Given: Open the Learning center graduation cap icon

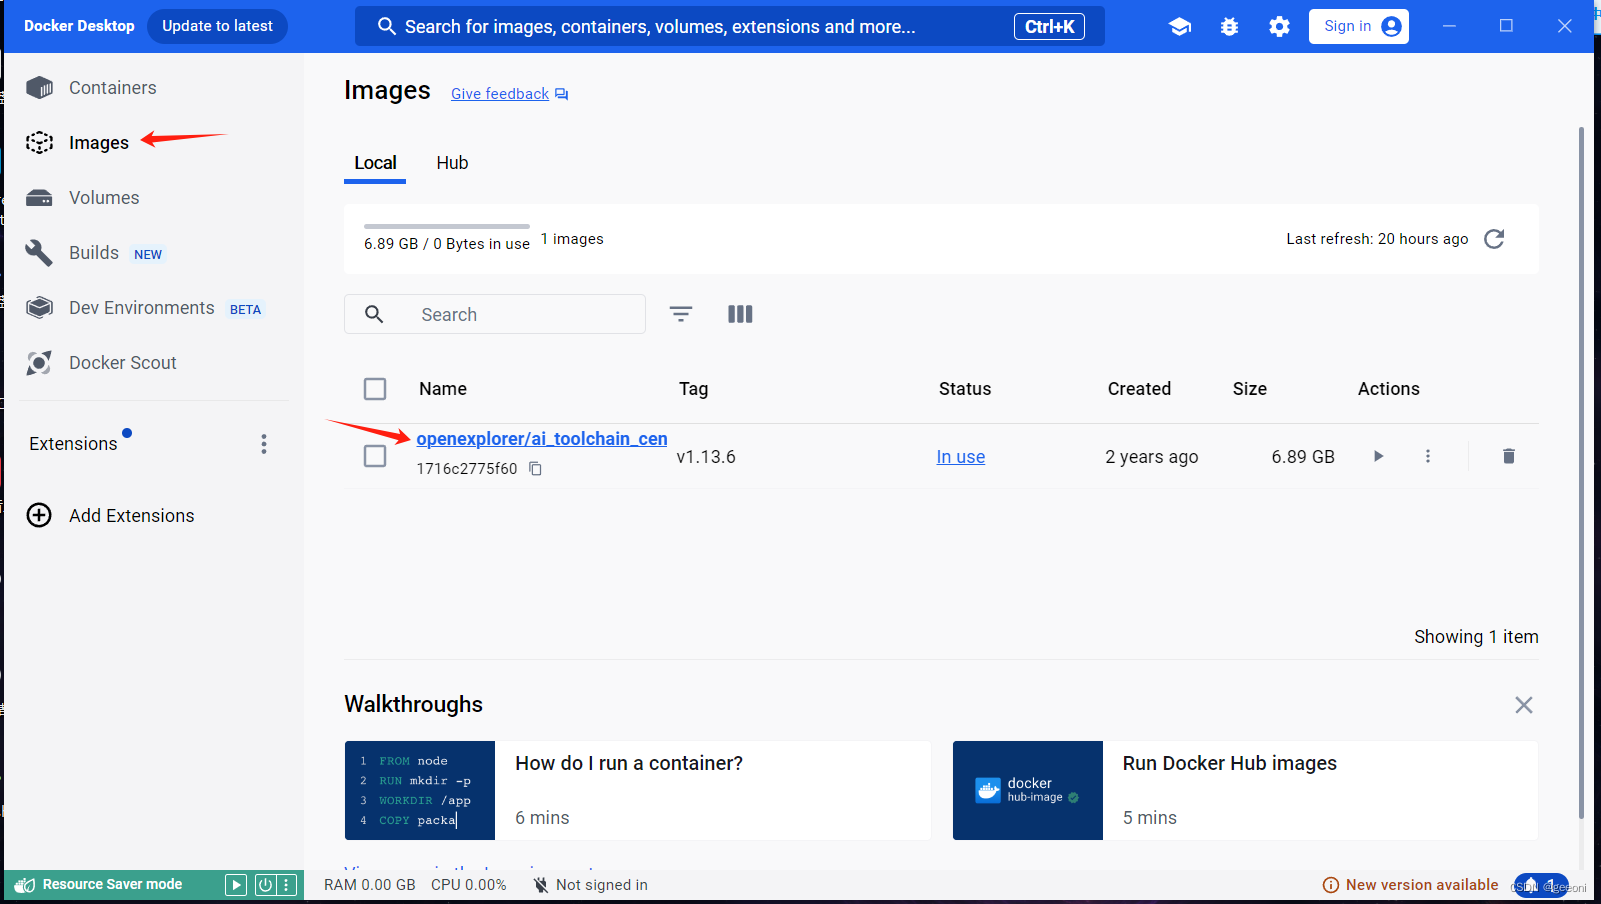Looking at the screenshot, I should coord(1180,27).
